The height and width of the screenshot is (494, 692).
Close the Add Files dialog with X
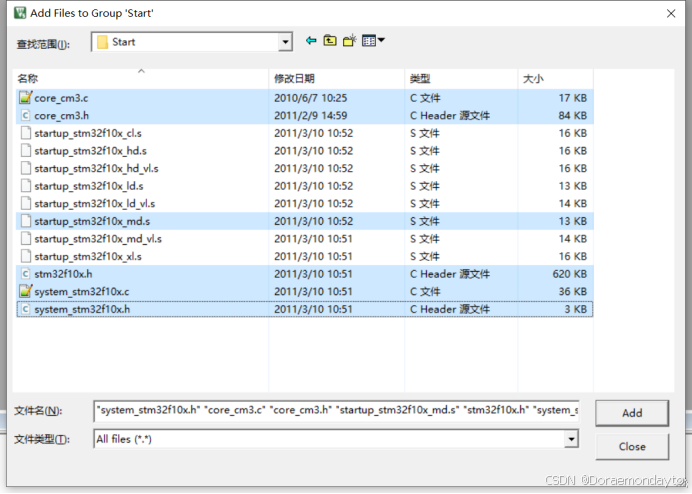tap(671, 14)
